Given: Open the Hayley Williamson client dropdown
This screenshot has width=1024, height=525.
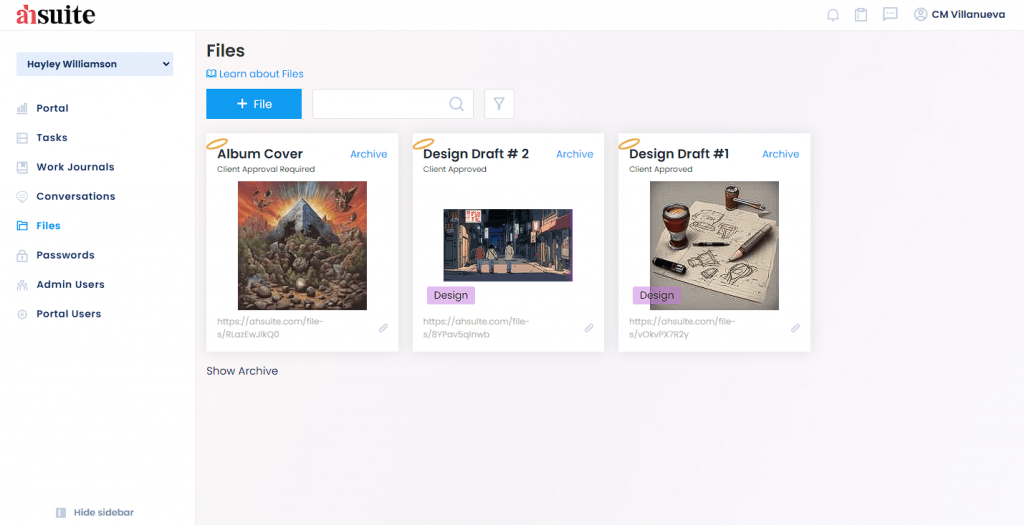Looking at the screenshot, I should (x=95, y=64).
